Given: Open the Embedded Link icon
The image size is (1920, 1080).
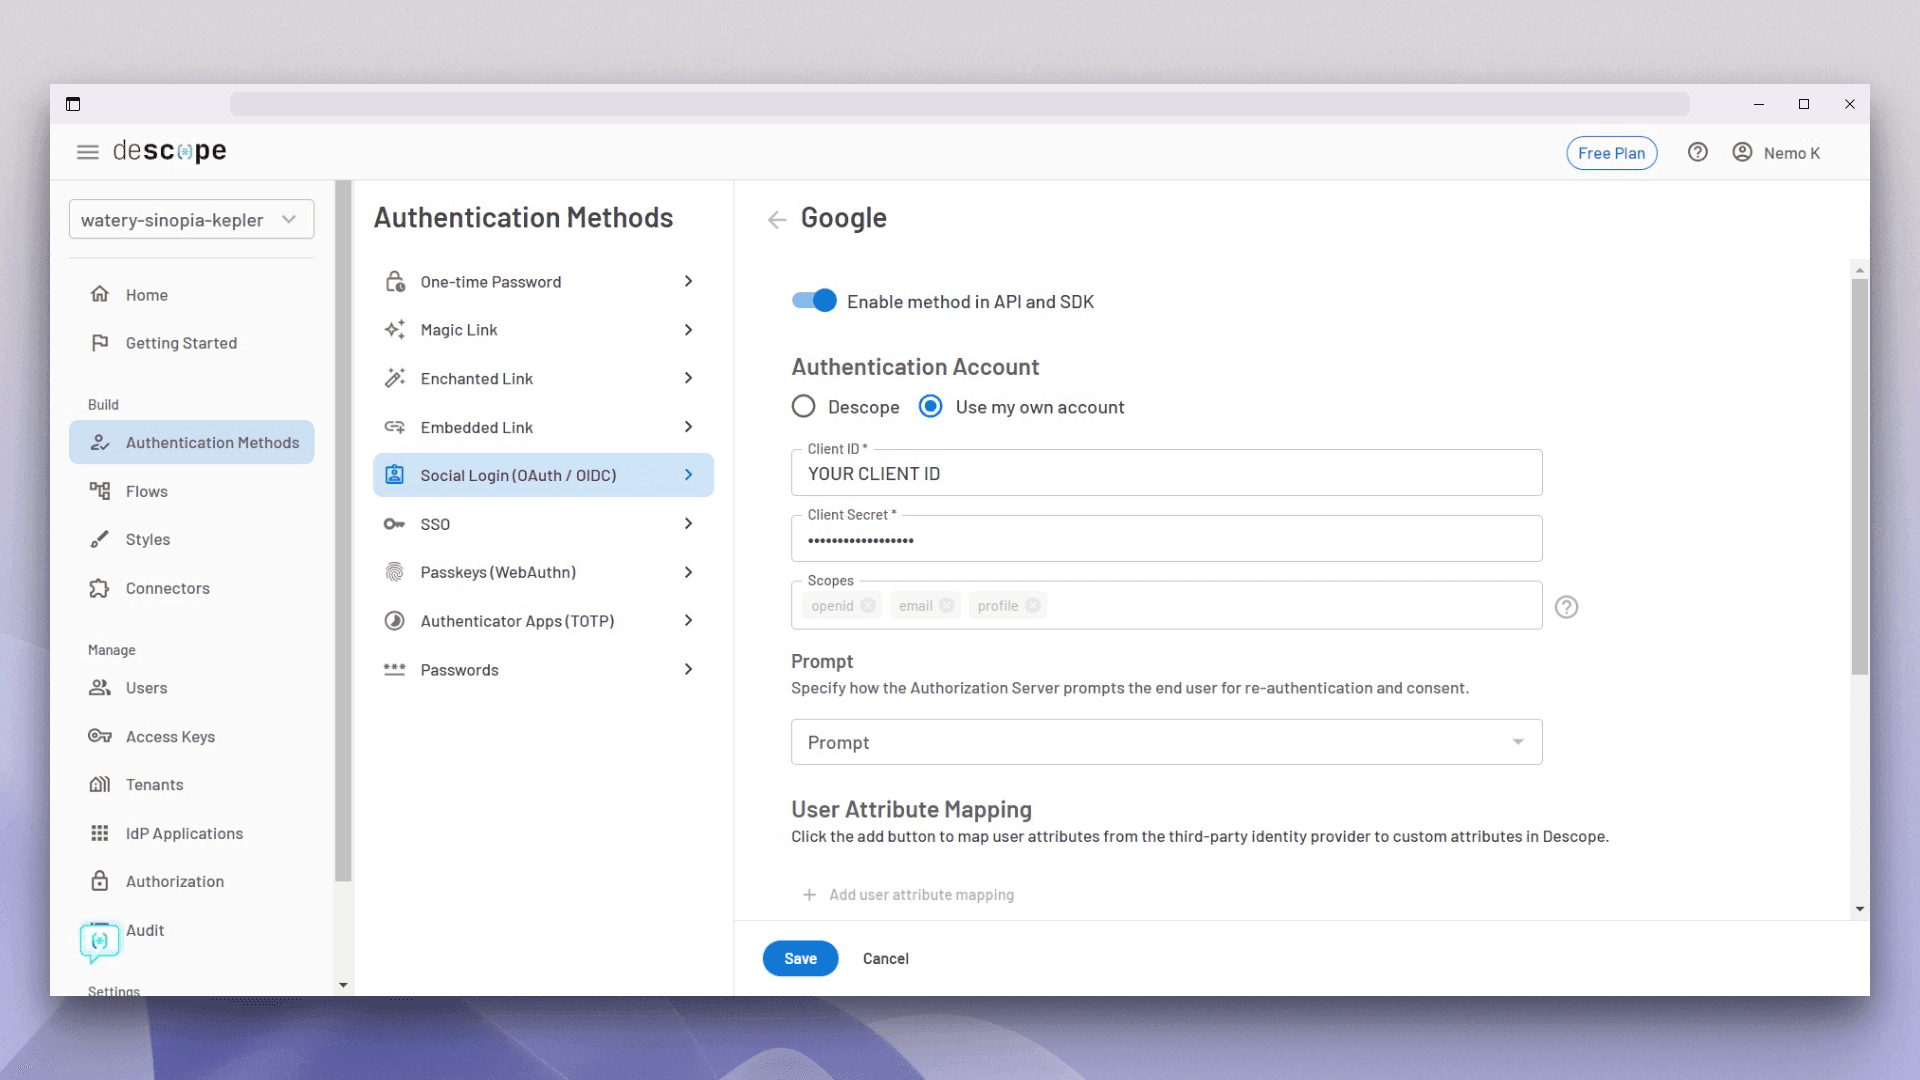Looking at the screenshot, I should pyautogui.click(x=395, y=427).
